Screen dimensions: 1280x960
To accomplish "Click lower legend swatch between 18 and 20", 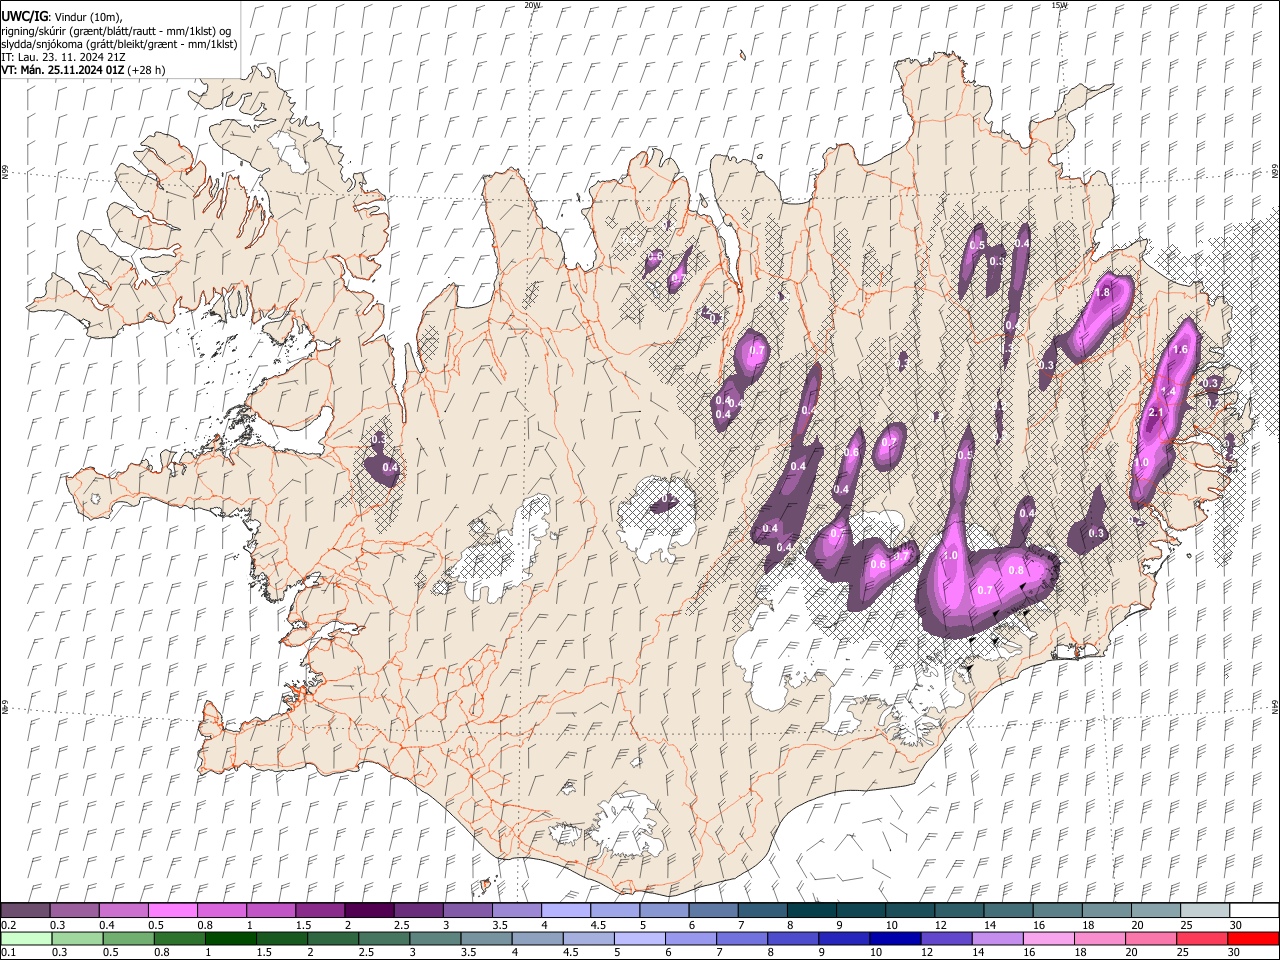I will (1099, 939).
